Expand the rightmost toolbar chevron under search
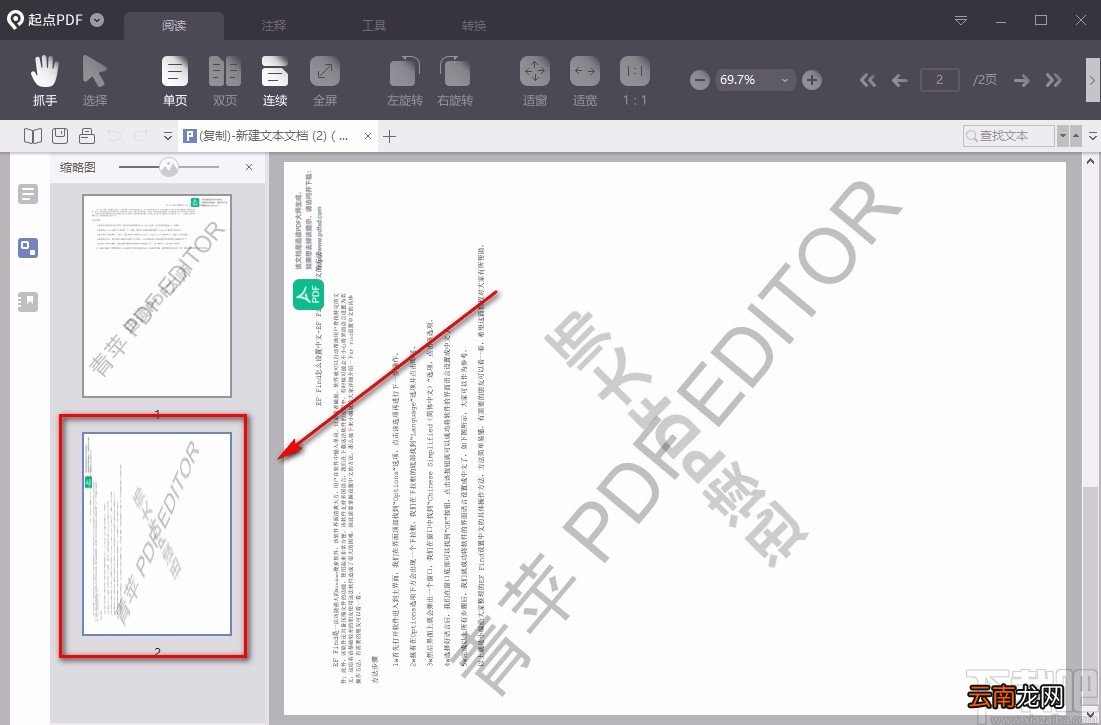This screenshot has height=725, width=1101. (x=1093, y=135)
